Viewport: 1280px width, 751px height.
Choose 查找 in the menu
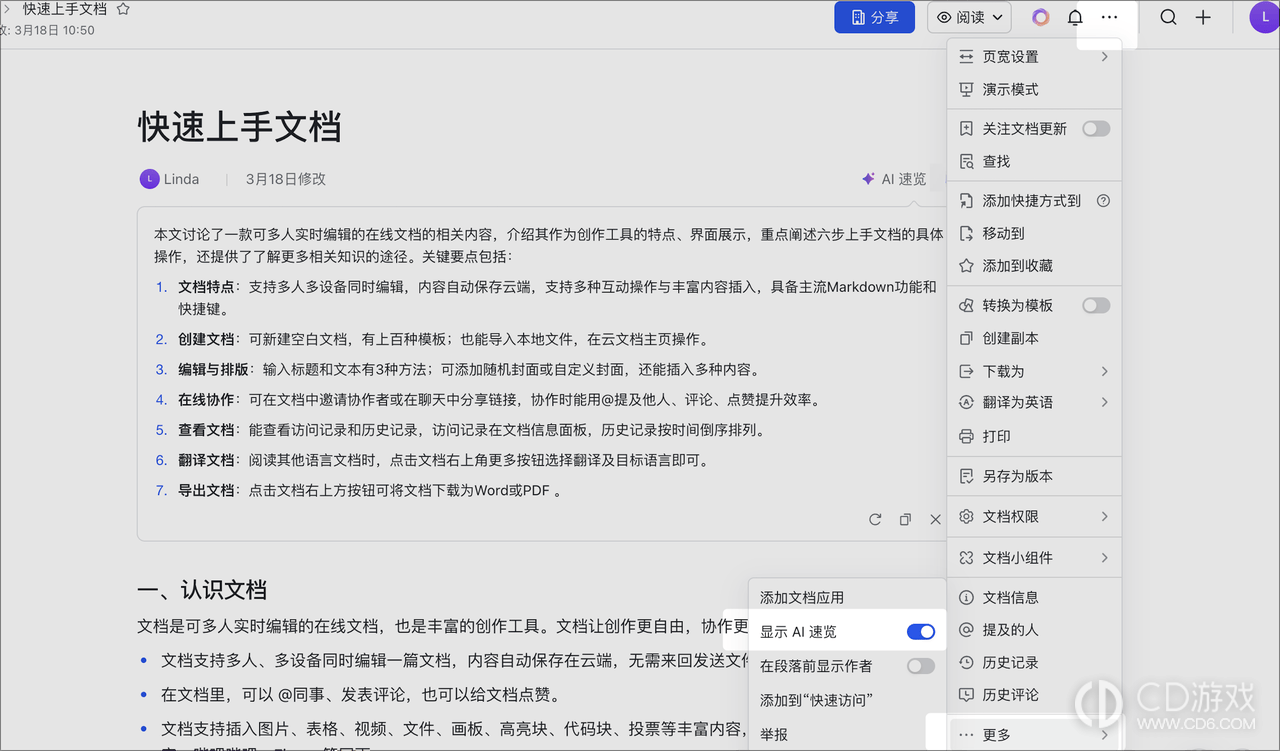pos(1033,161)
